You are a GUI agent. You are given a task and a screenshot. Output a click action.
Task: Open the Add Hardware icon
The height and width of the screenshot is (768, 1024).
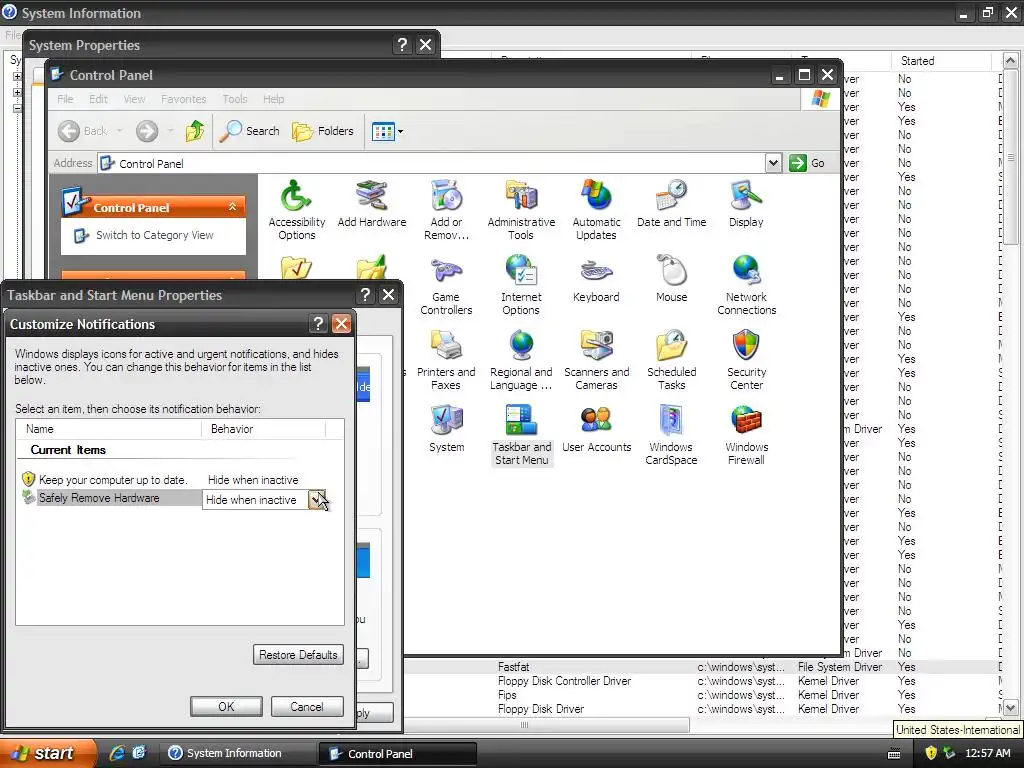click(x=372, y=204)
